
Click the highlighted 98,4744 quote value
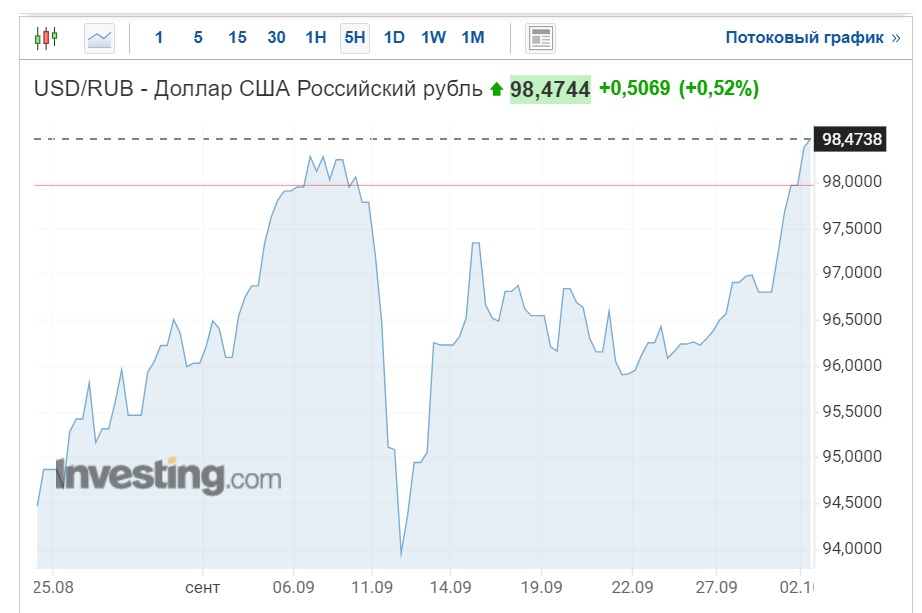[550, 89]
